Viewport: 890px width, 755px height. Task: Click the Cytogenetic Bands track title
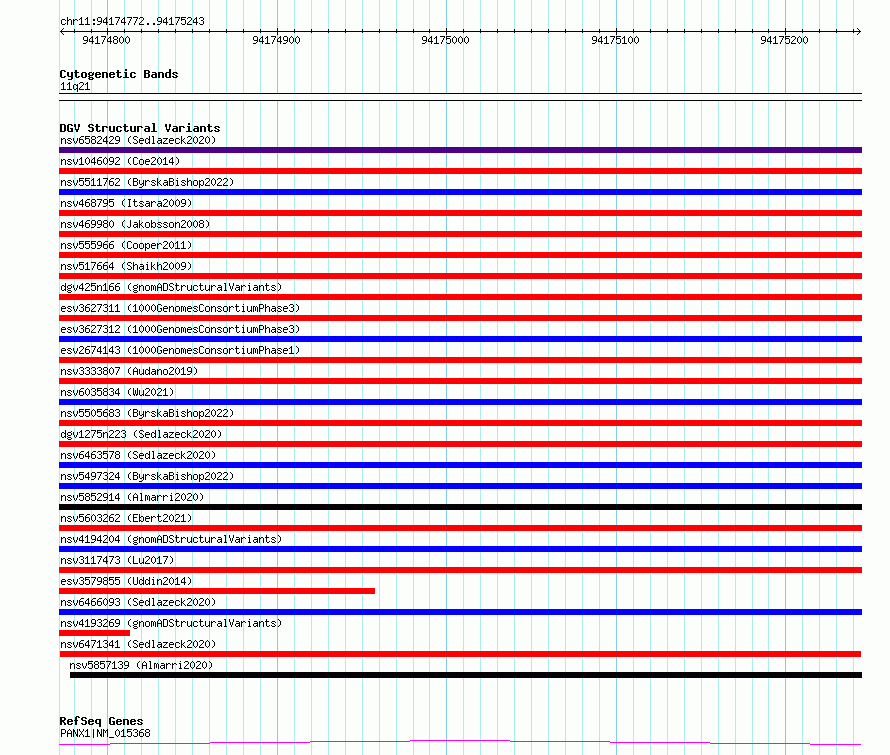[119, 74]
